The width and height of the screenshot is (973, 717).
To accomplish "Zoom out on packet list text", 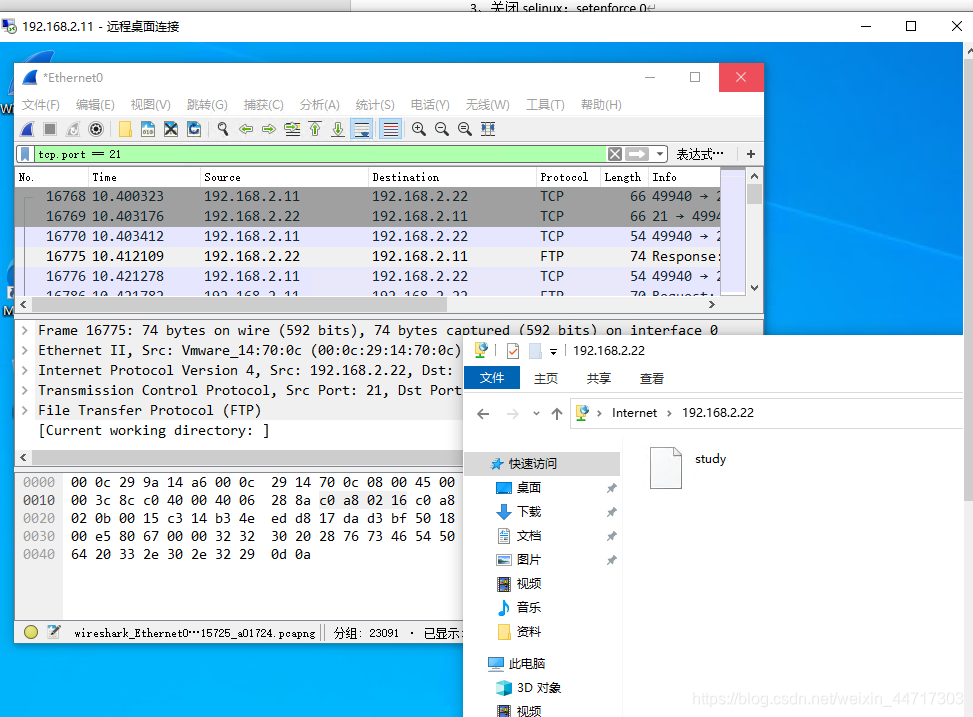I will click(x=442, y=129).
